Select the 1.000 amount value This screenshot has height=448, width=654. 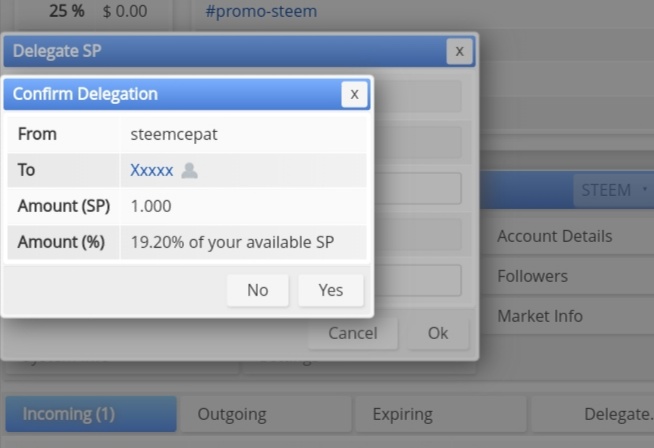pos(151,206)
